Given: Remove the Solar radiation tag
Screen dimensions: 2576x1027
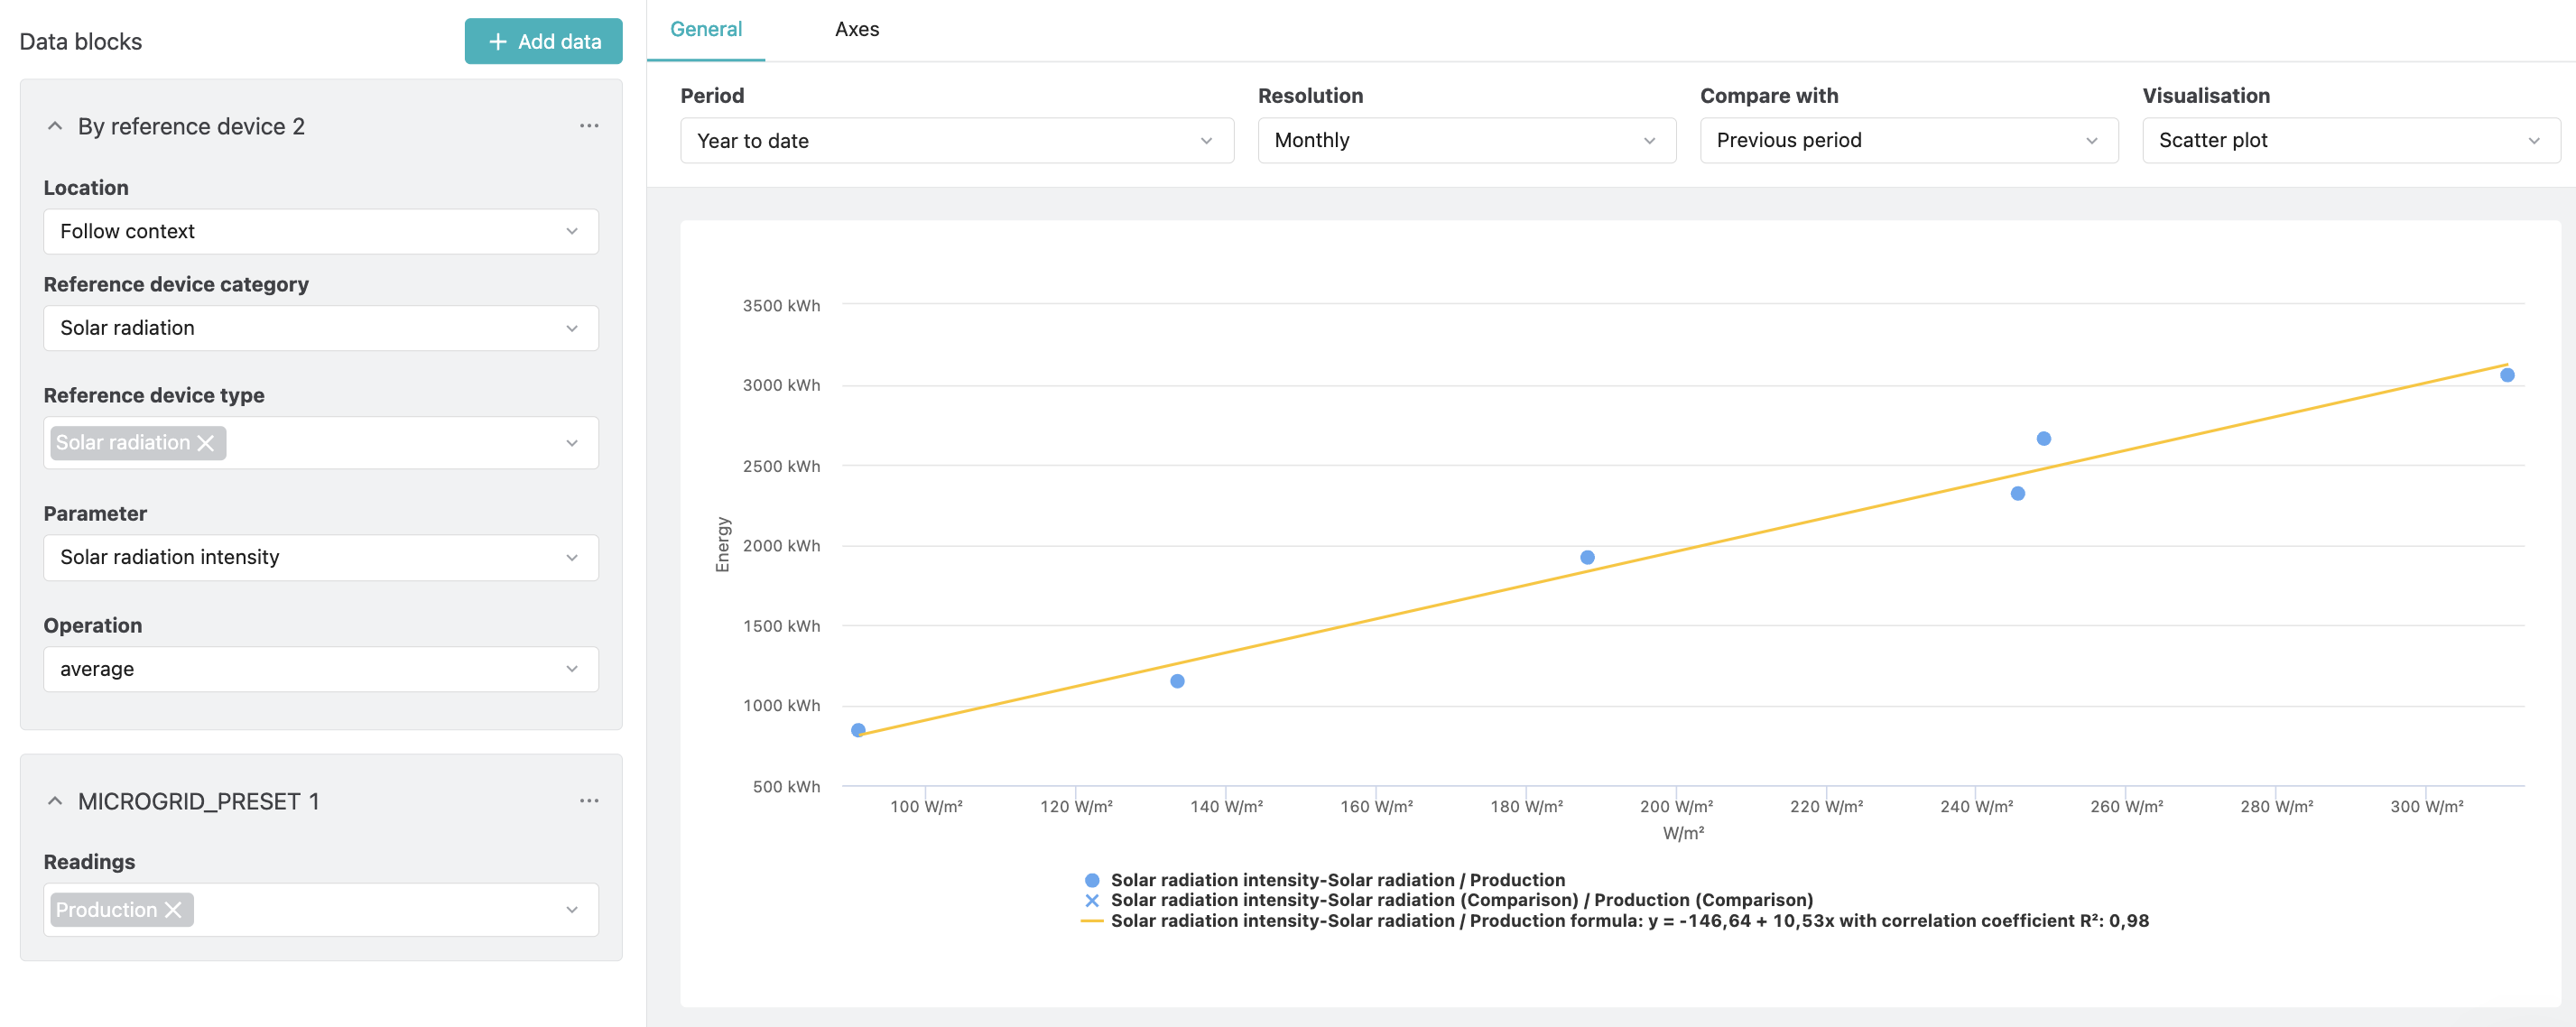Looking at the screenshot, I should [206, 443].
